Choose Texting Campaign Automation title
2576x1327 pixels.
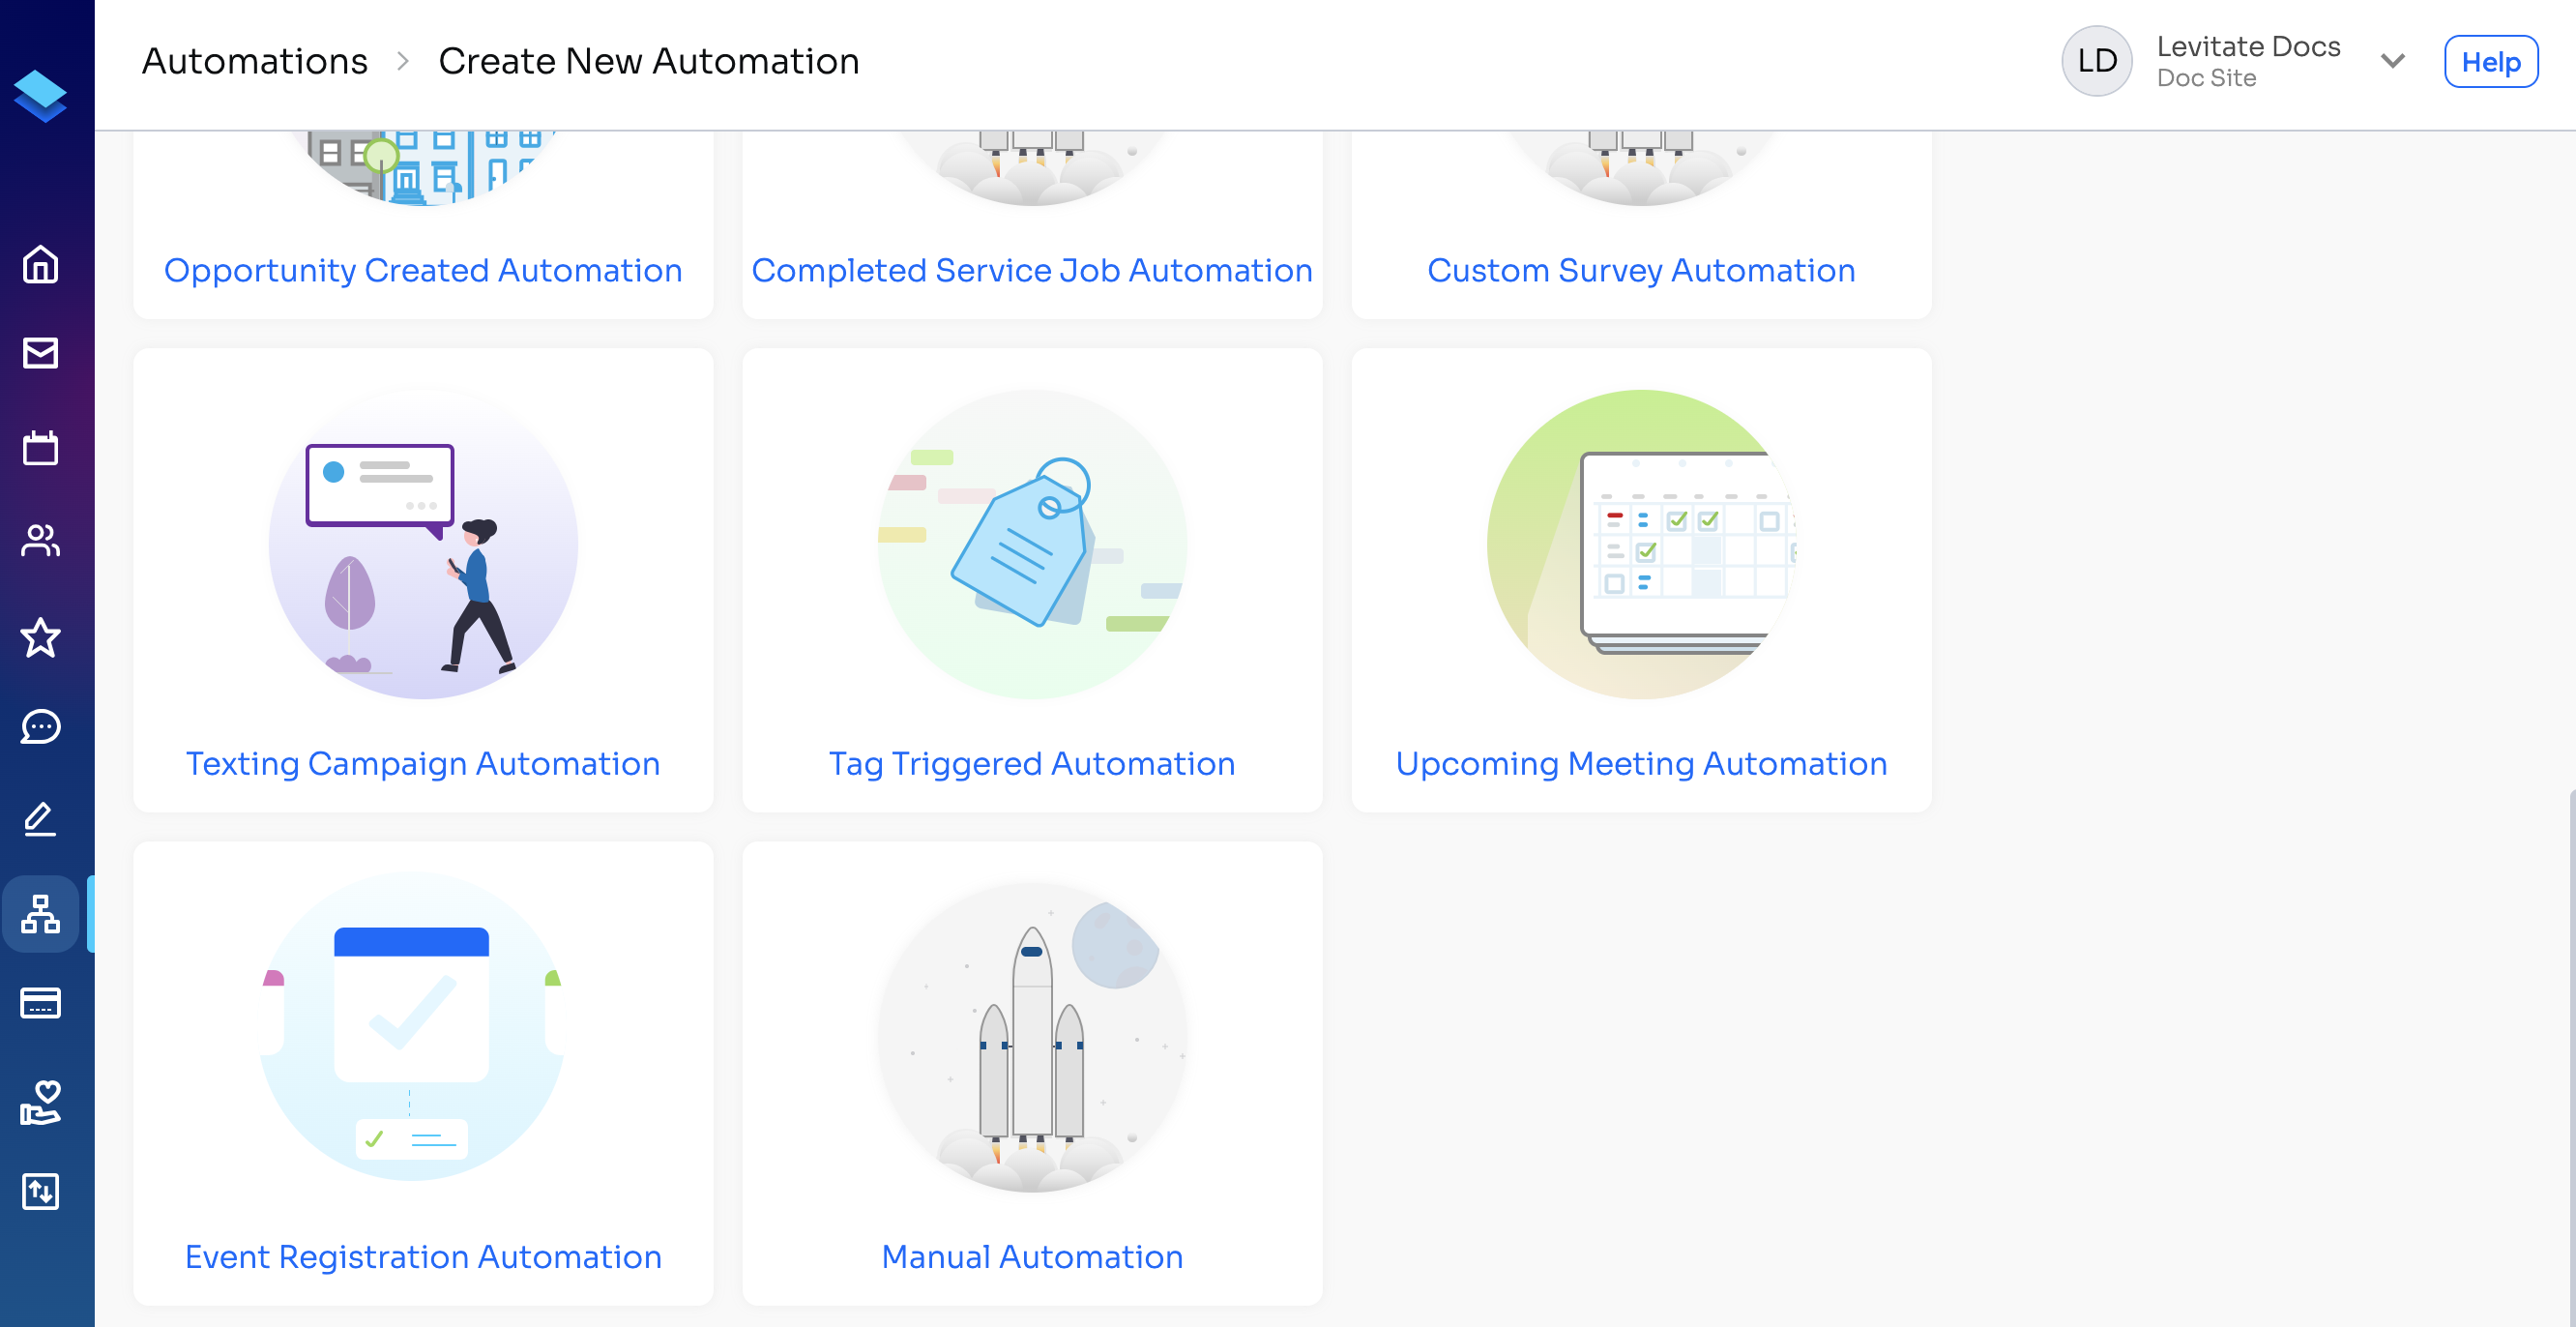[x=423, y=764]
